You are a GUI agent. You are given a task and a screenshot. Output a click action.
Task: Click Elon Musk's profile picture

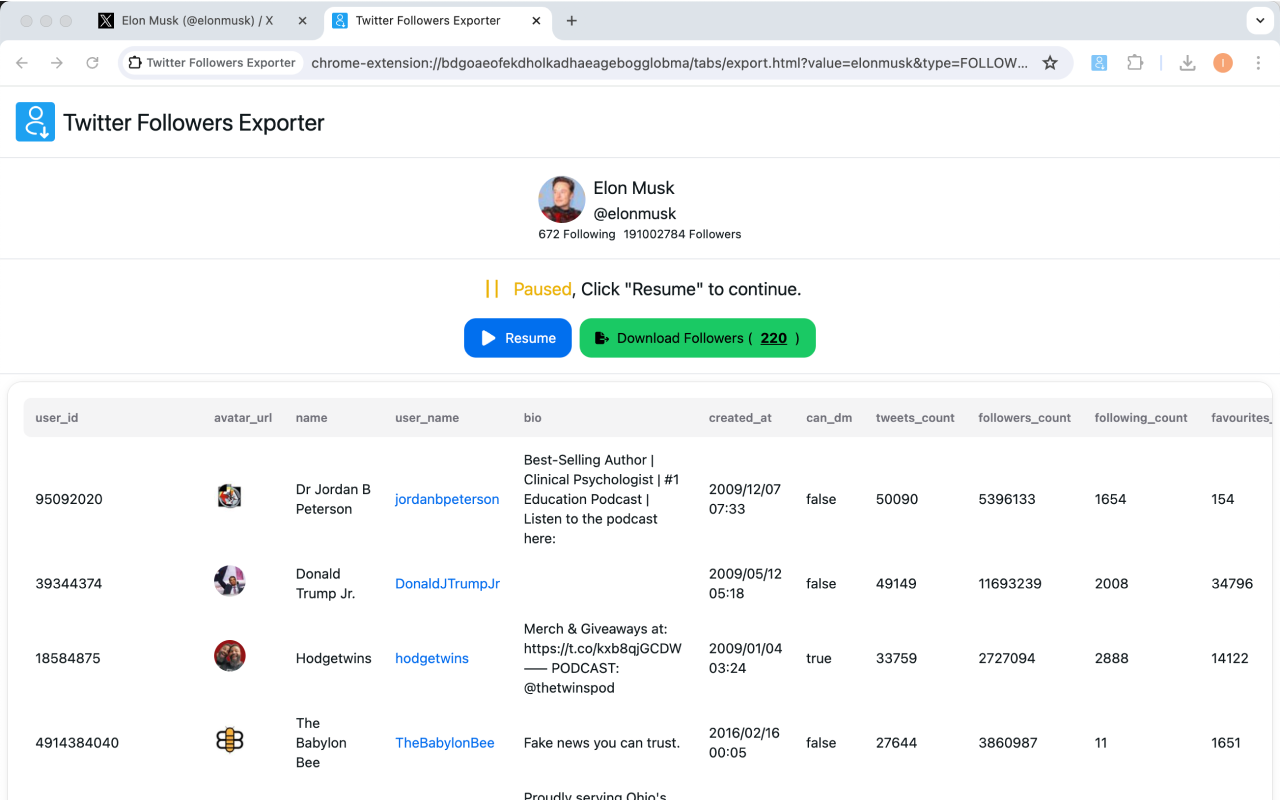[561, 199]
